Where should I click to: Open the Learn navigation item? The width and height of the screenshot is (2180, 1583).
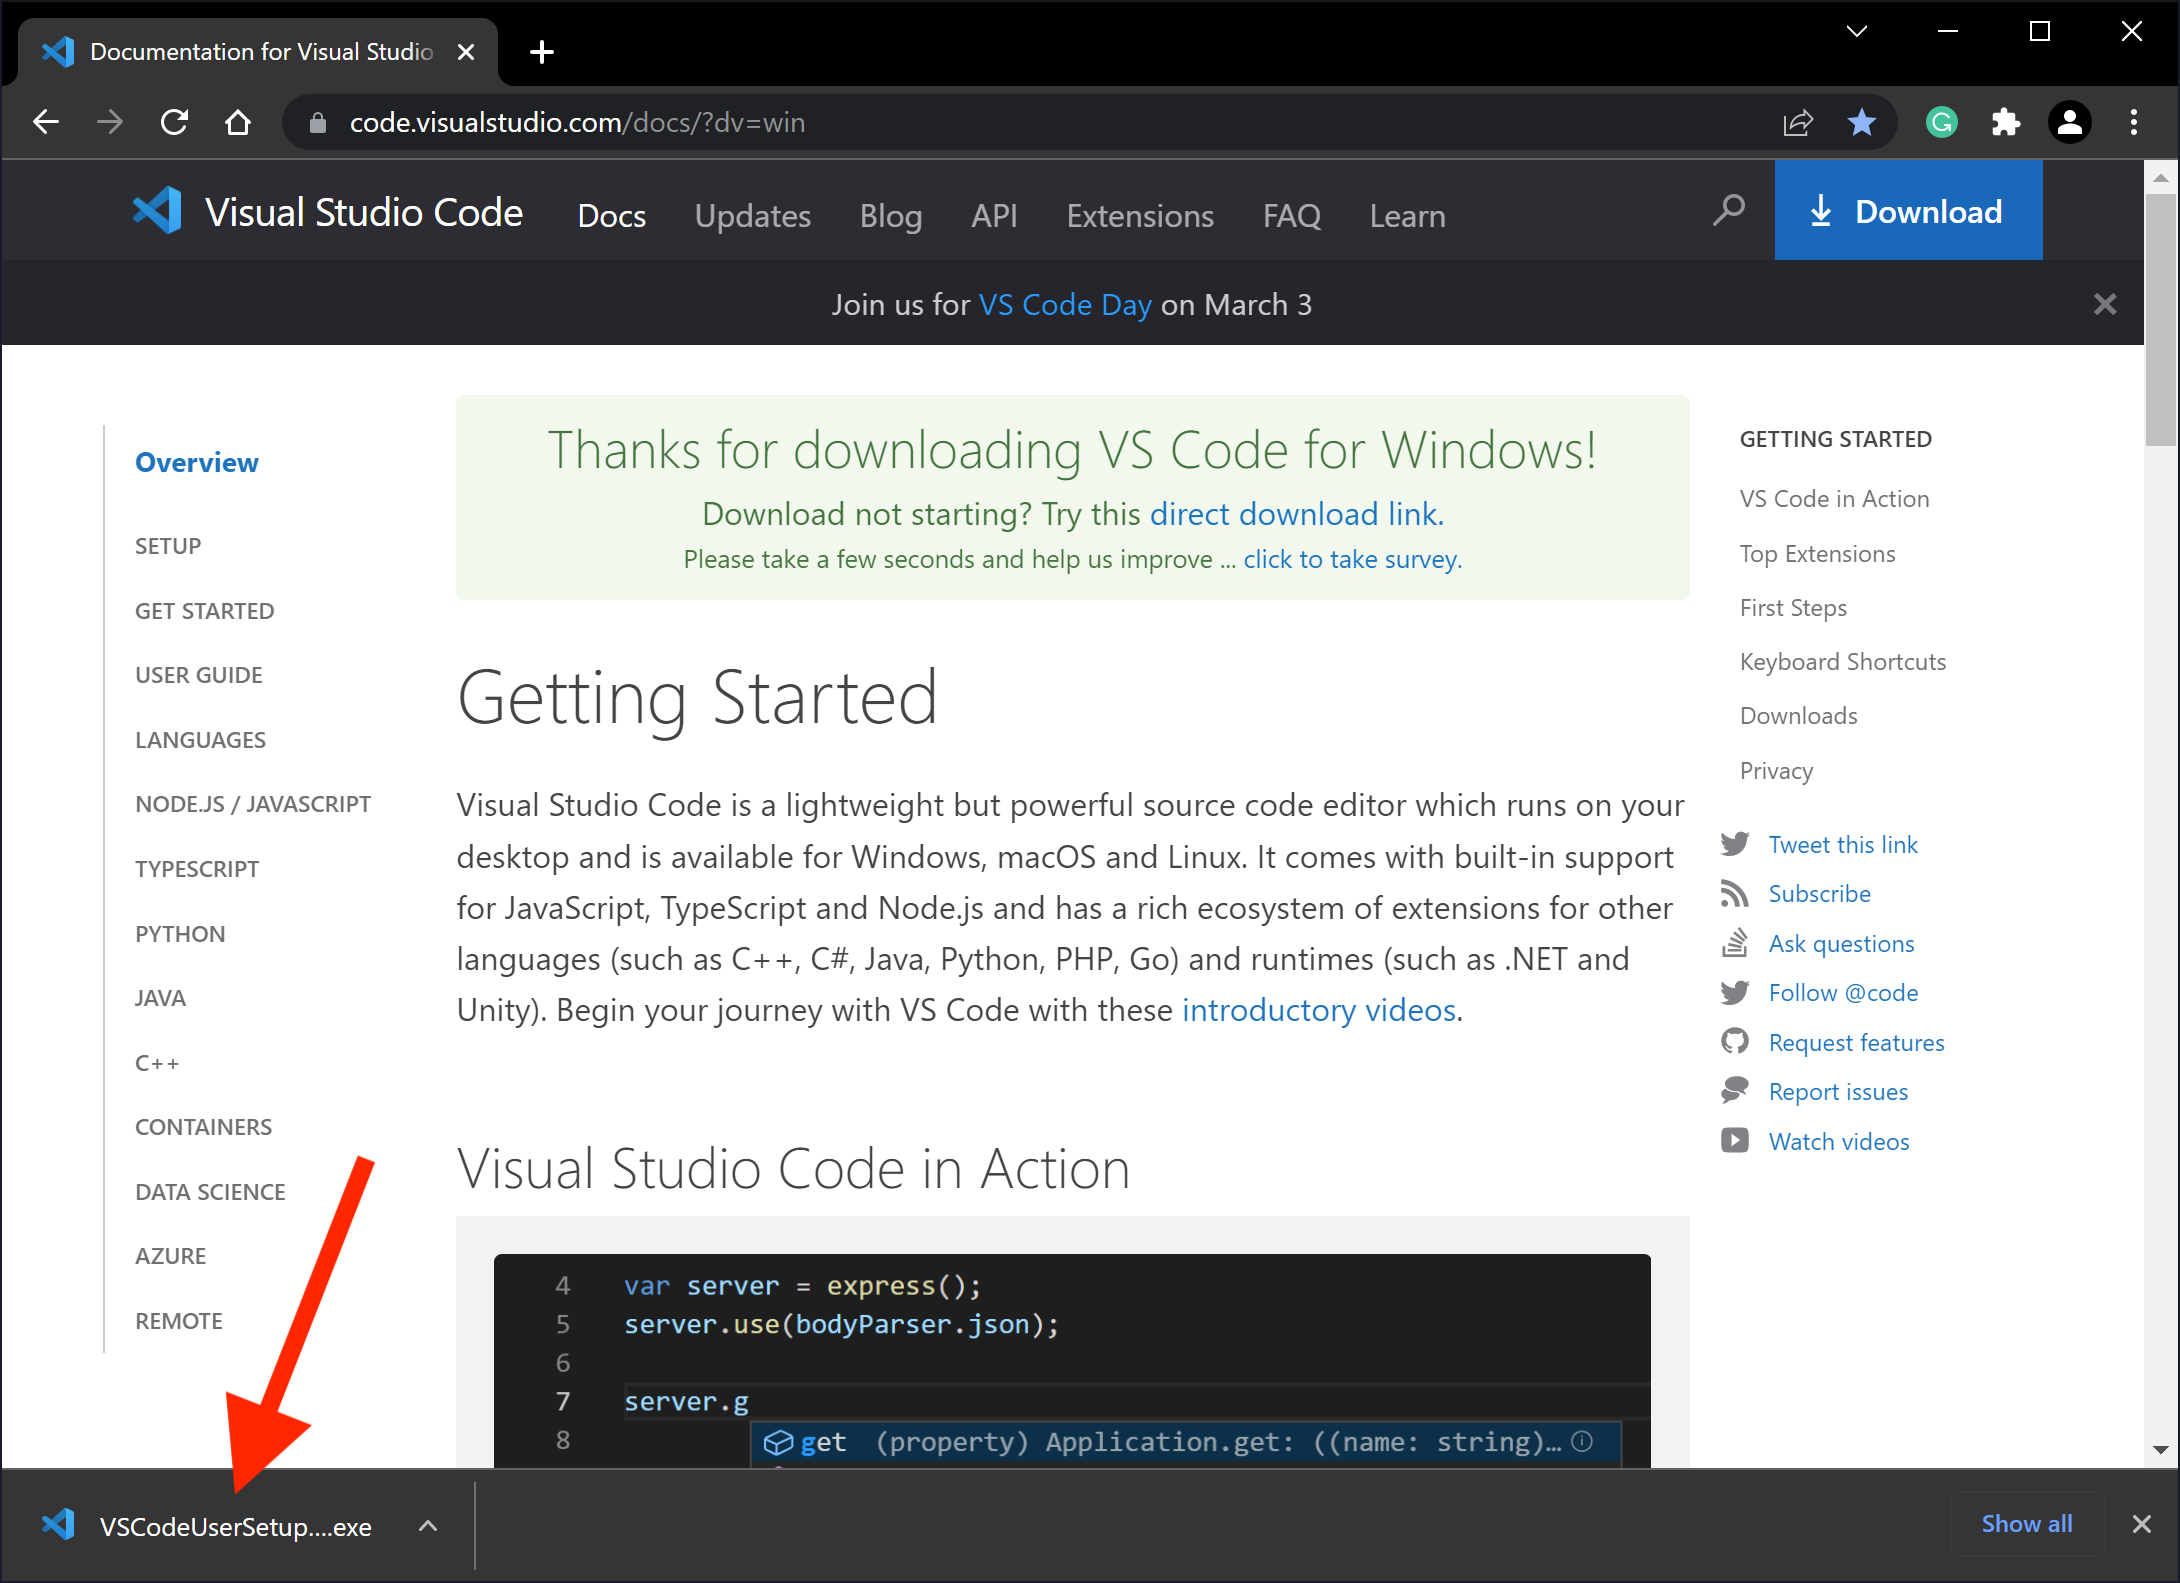point(1407,216)
